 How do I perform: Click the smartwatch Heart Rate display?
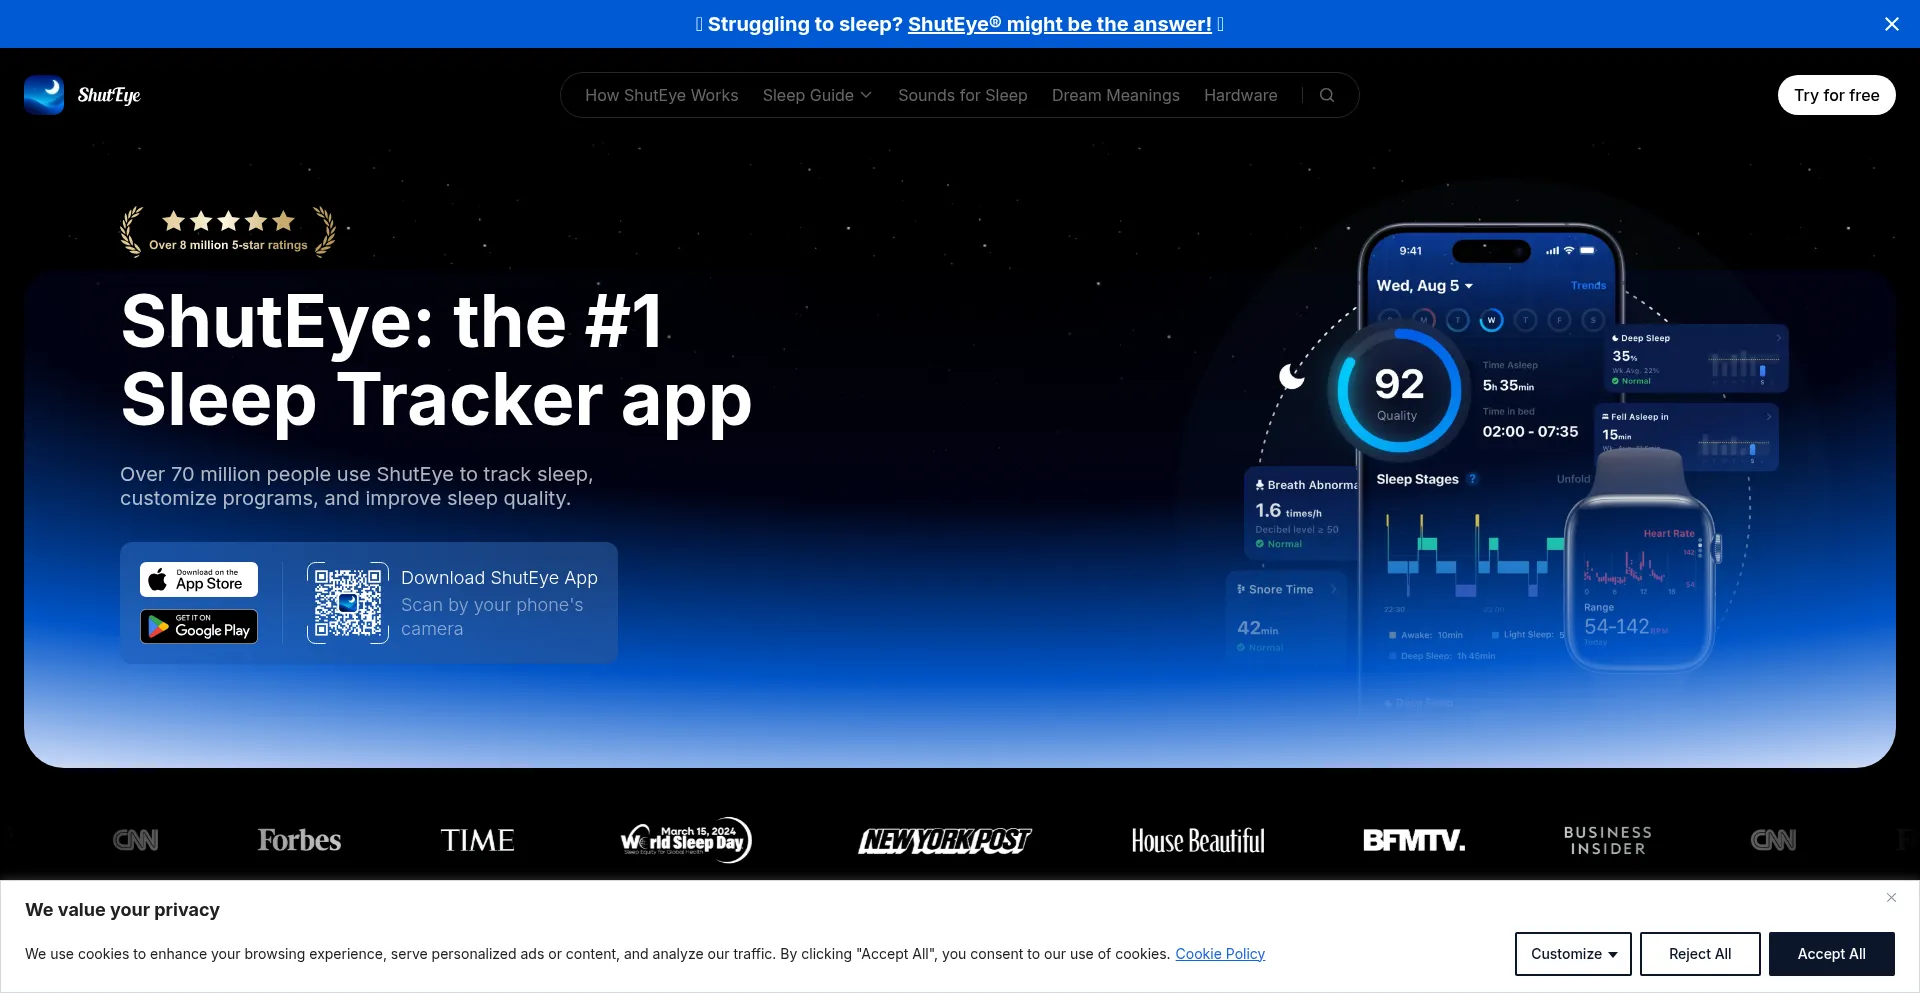click(x=1641, y=583)
